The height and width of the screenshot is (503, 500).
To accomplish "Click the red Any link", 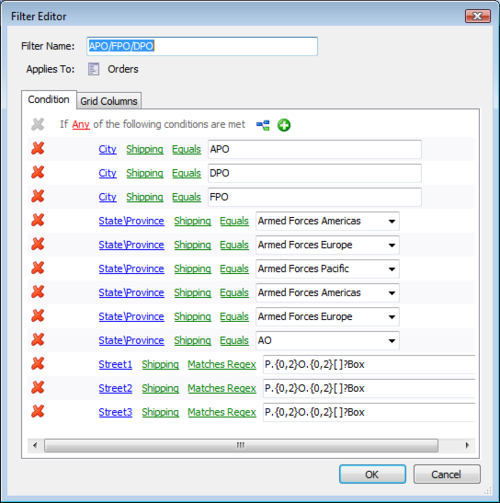I will pyautogui.click(x=81, y=124).
